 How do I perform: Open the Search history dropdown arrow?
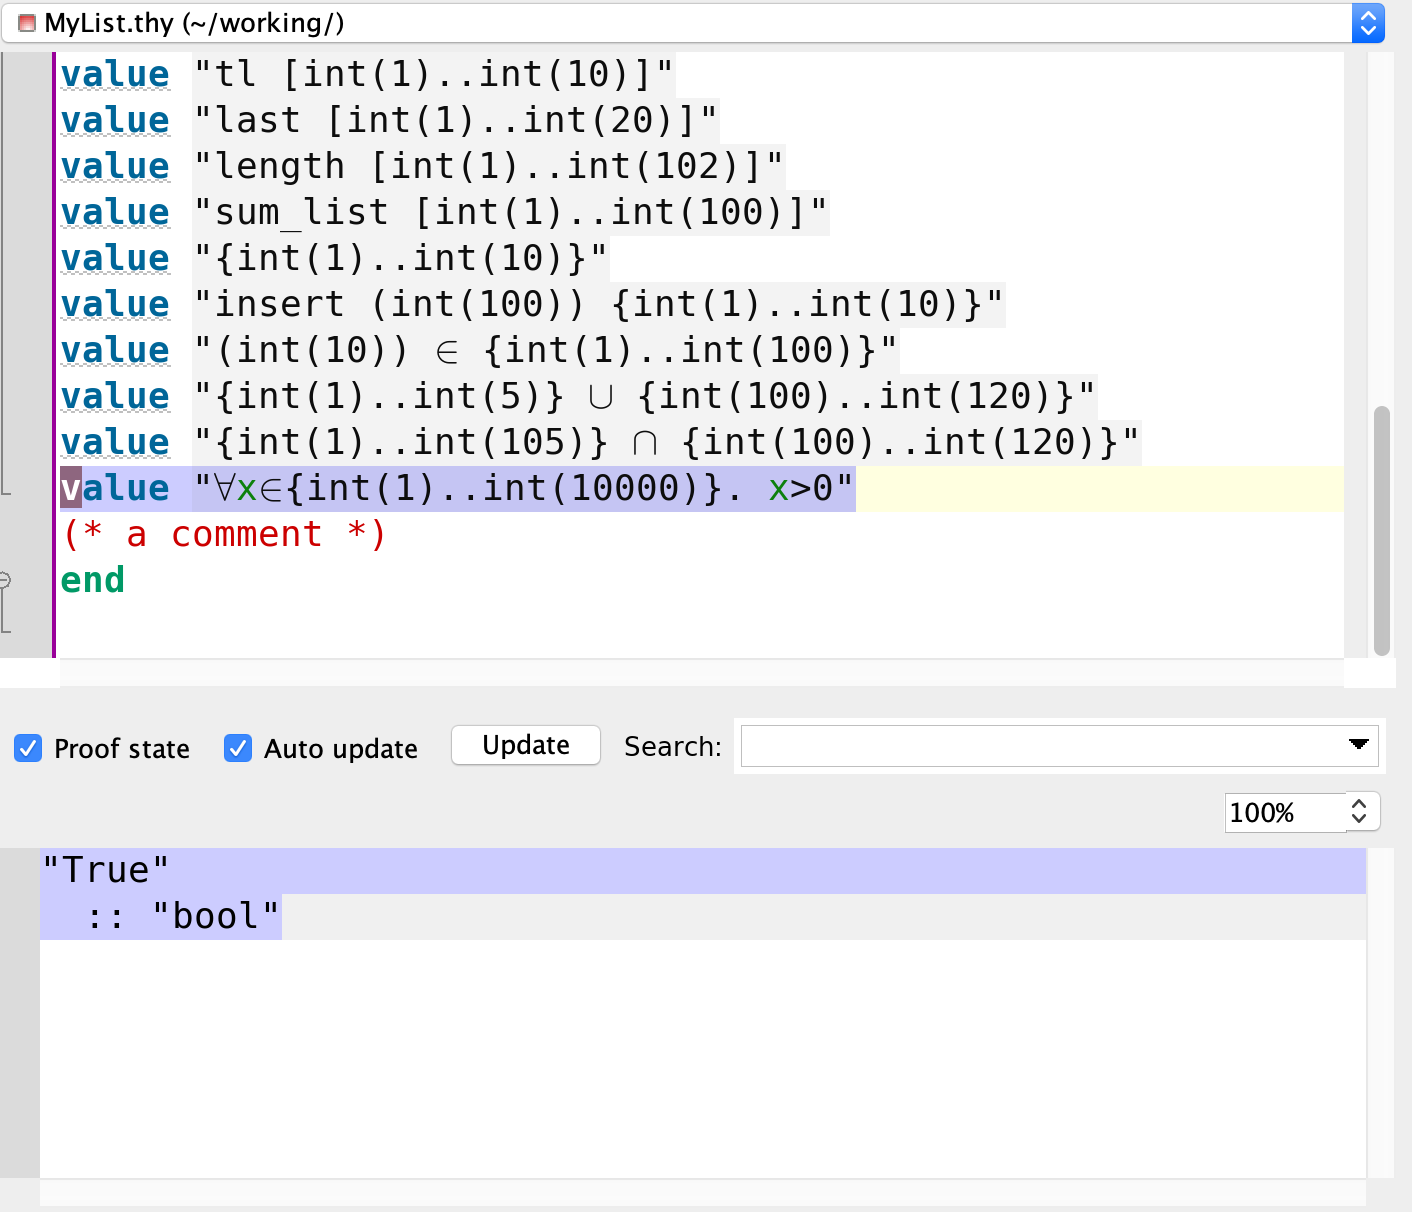[x=1358, y=744]
